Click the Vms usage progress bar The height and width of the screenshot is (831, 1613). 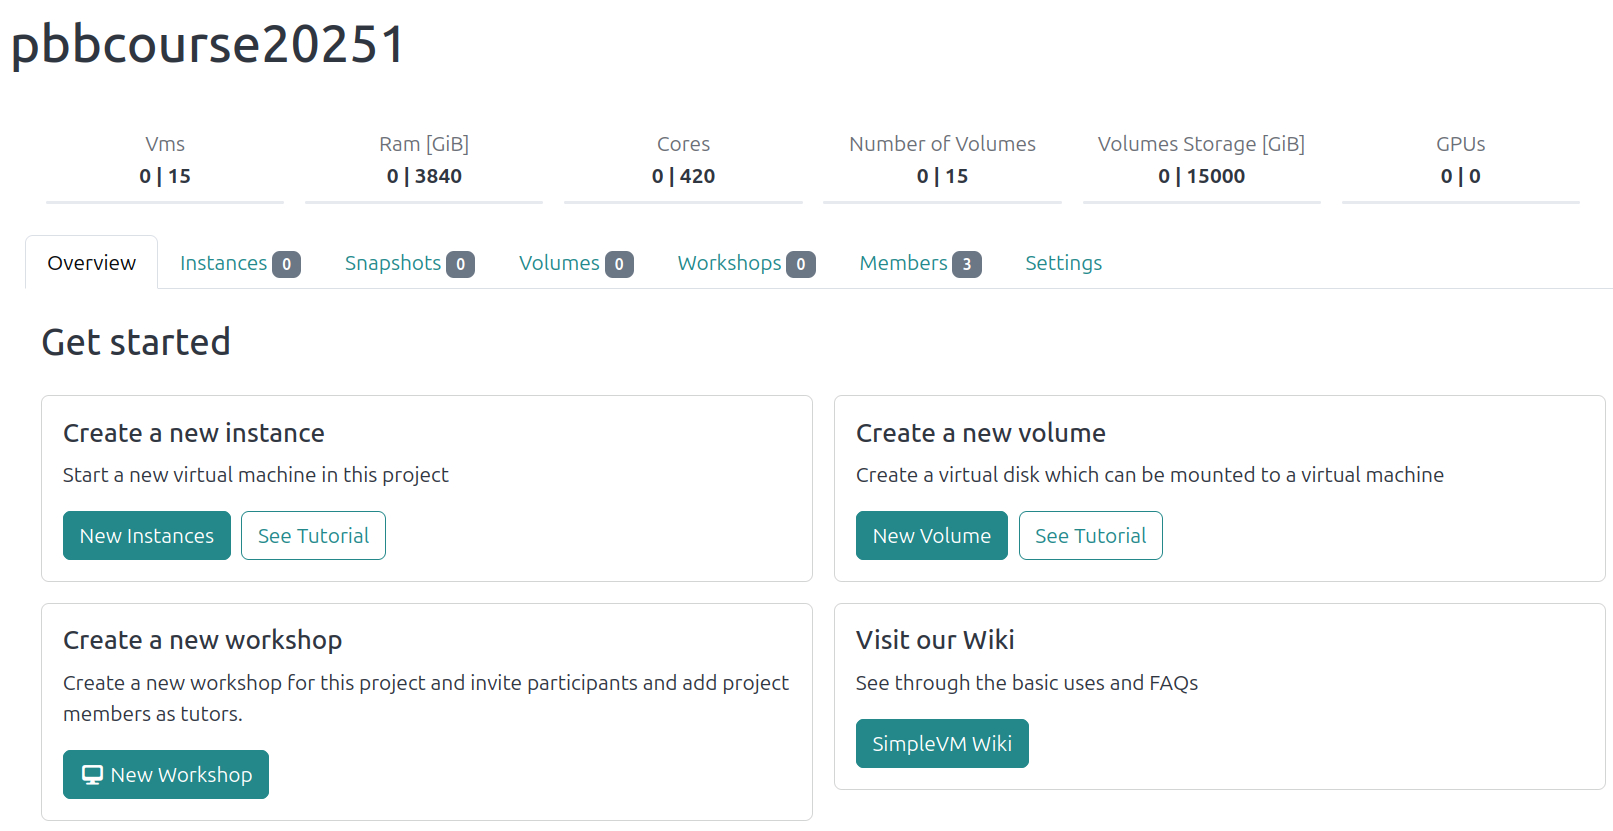click(x=165, y=202)
